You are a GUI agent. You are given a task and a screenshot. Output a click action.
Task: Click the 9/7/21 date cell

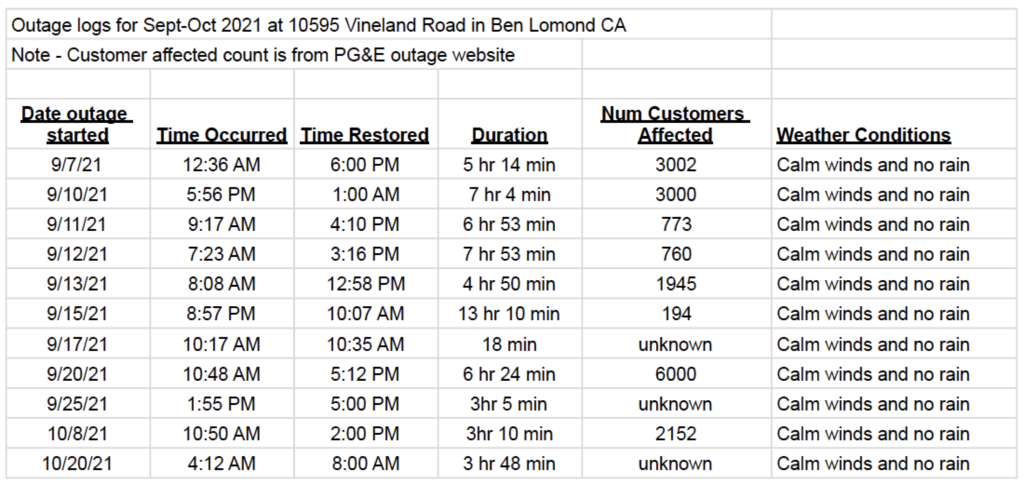[x=78, y=164]
